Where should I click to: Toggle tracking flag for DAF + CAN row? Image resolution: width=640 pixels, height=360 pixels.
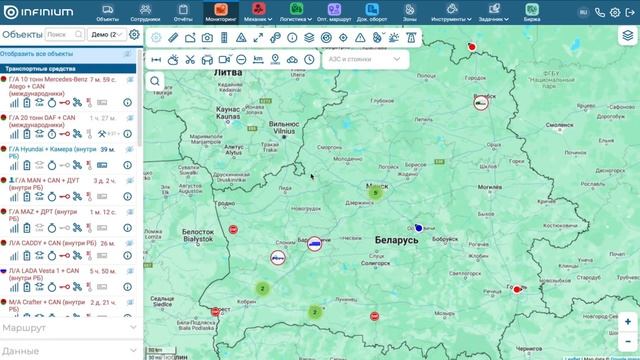(x=130, y=118)
